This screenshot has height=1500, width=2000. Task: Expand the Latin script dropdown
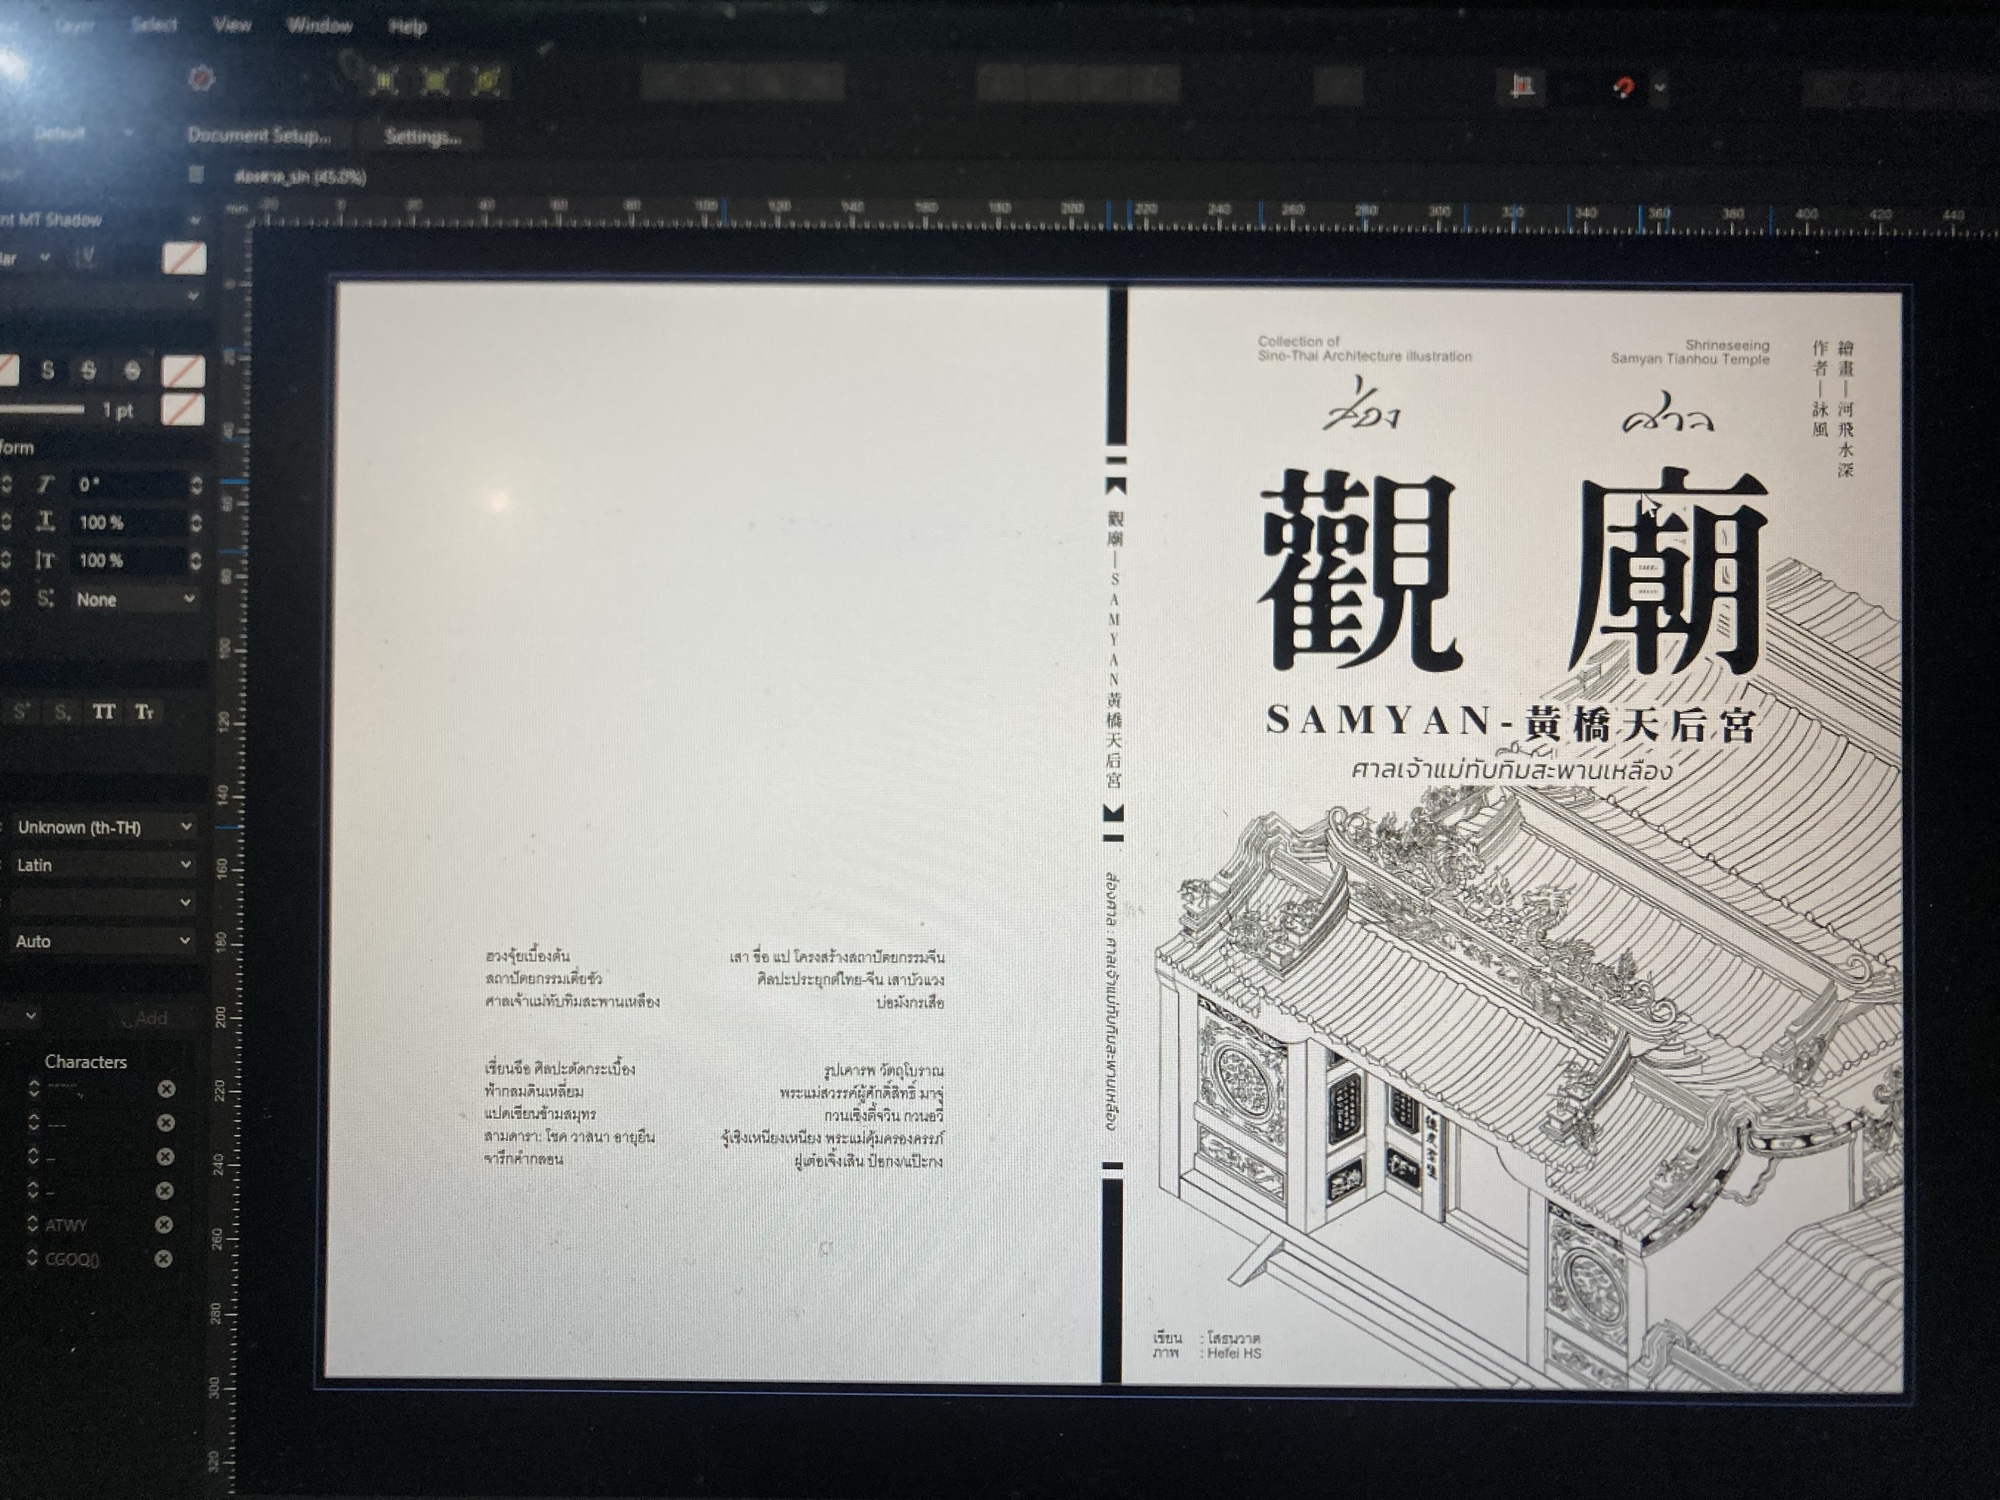tap(100, 865)
